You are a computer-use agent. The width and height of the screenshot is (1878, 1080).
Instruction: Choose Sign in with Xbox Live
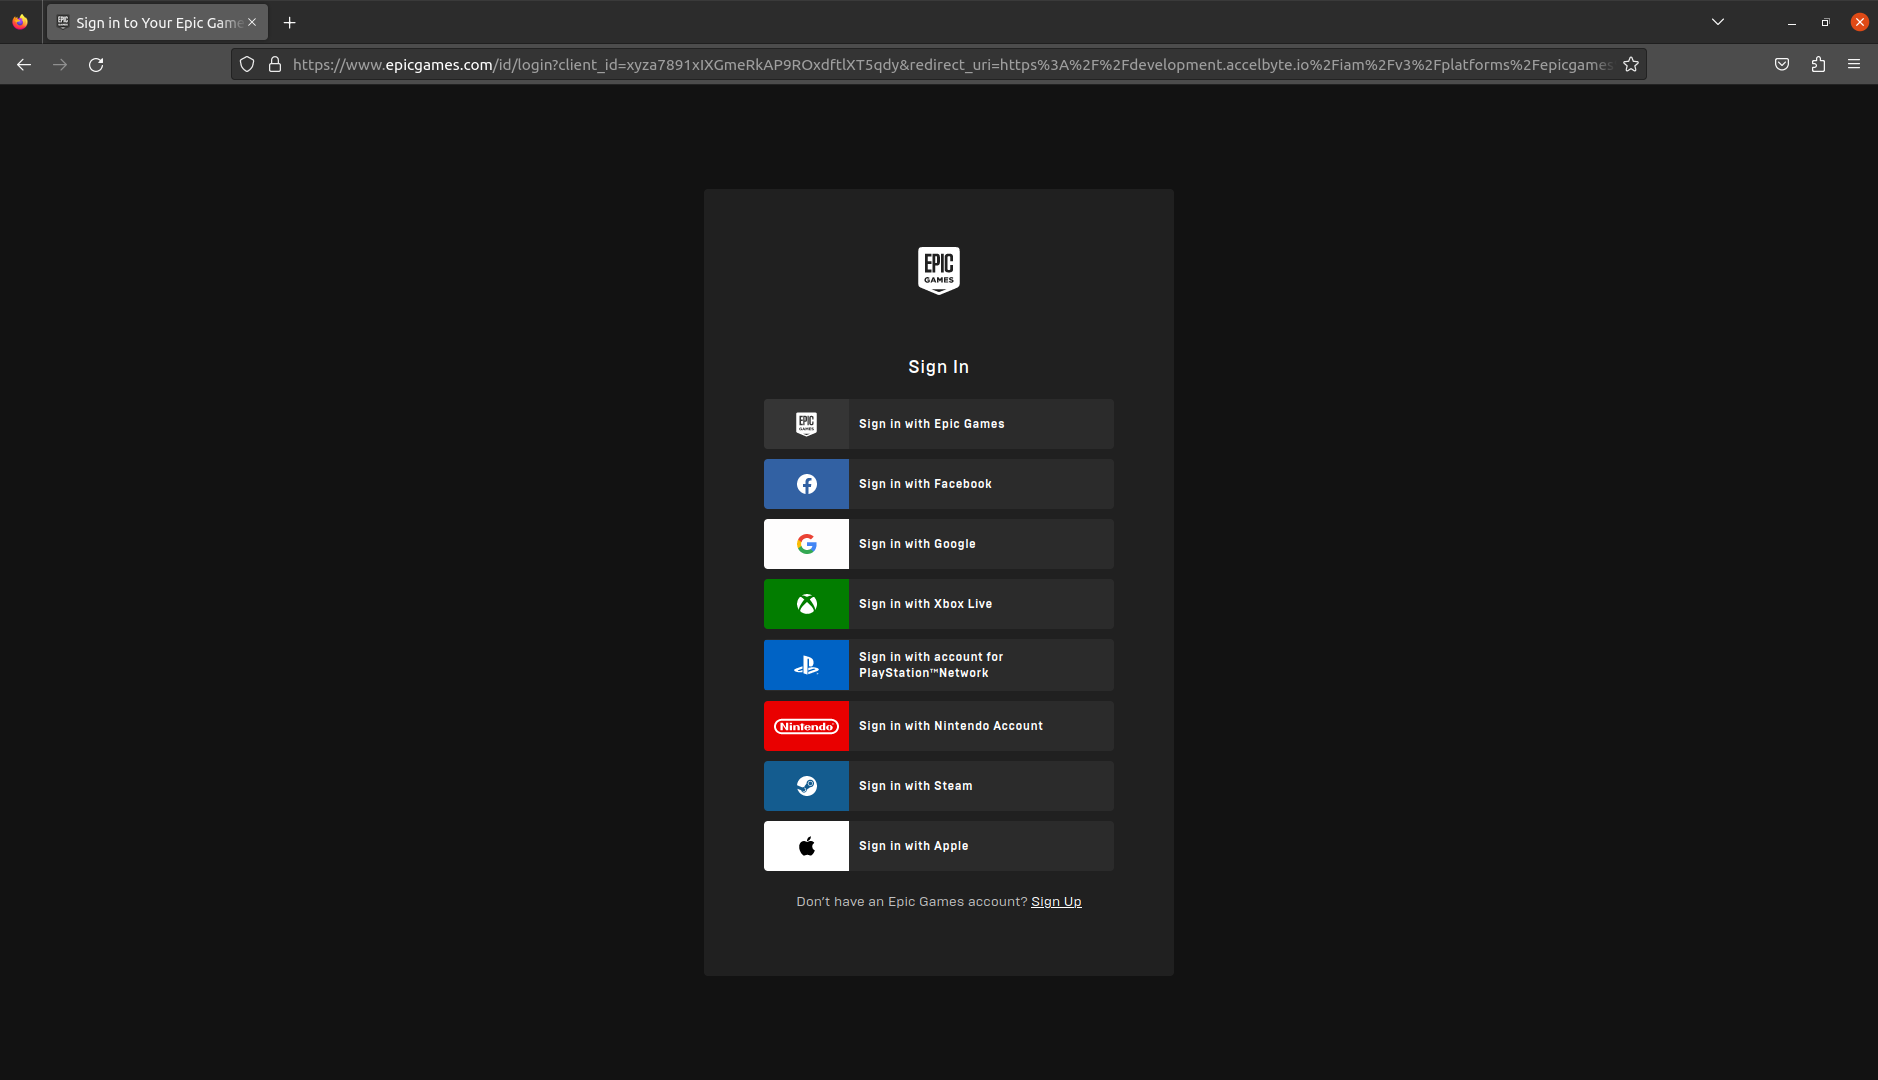click(x=938, y=604)
